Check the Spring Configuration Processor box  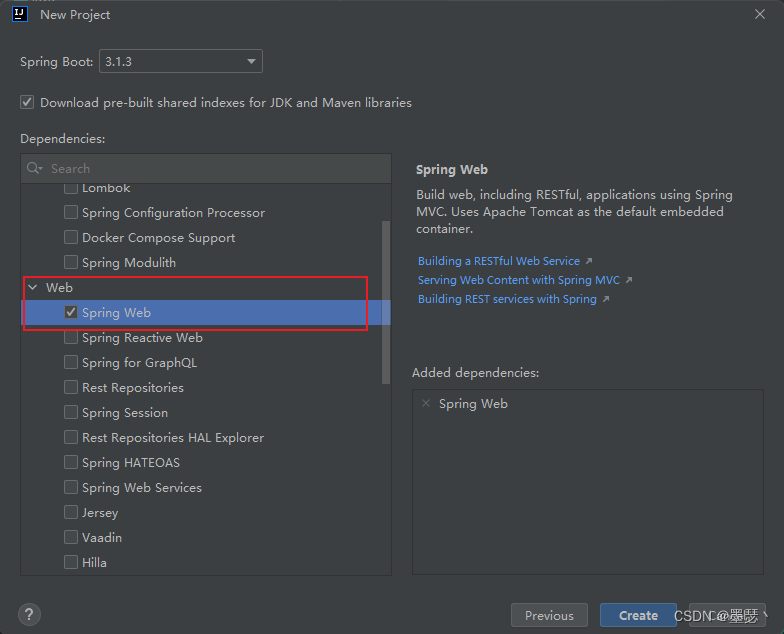click(71, 212)
